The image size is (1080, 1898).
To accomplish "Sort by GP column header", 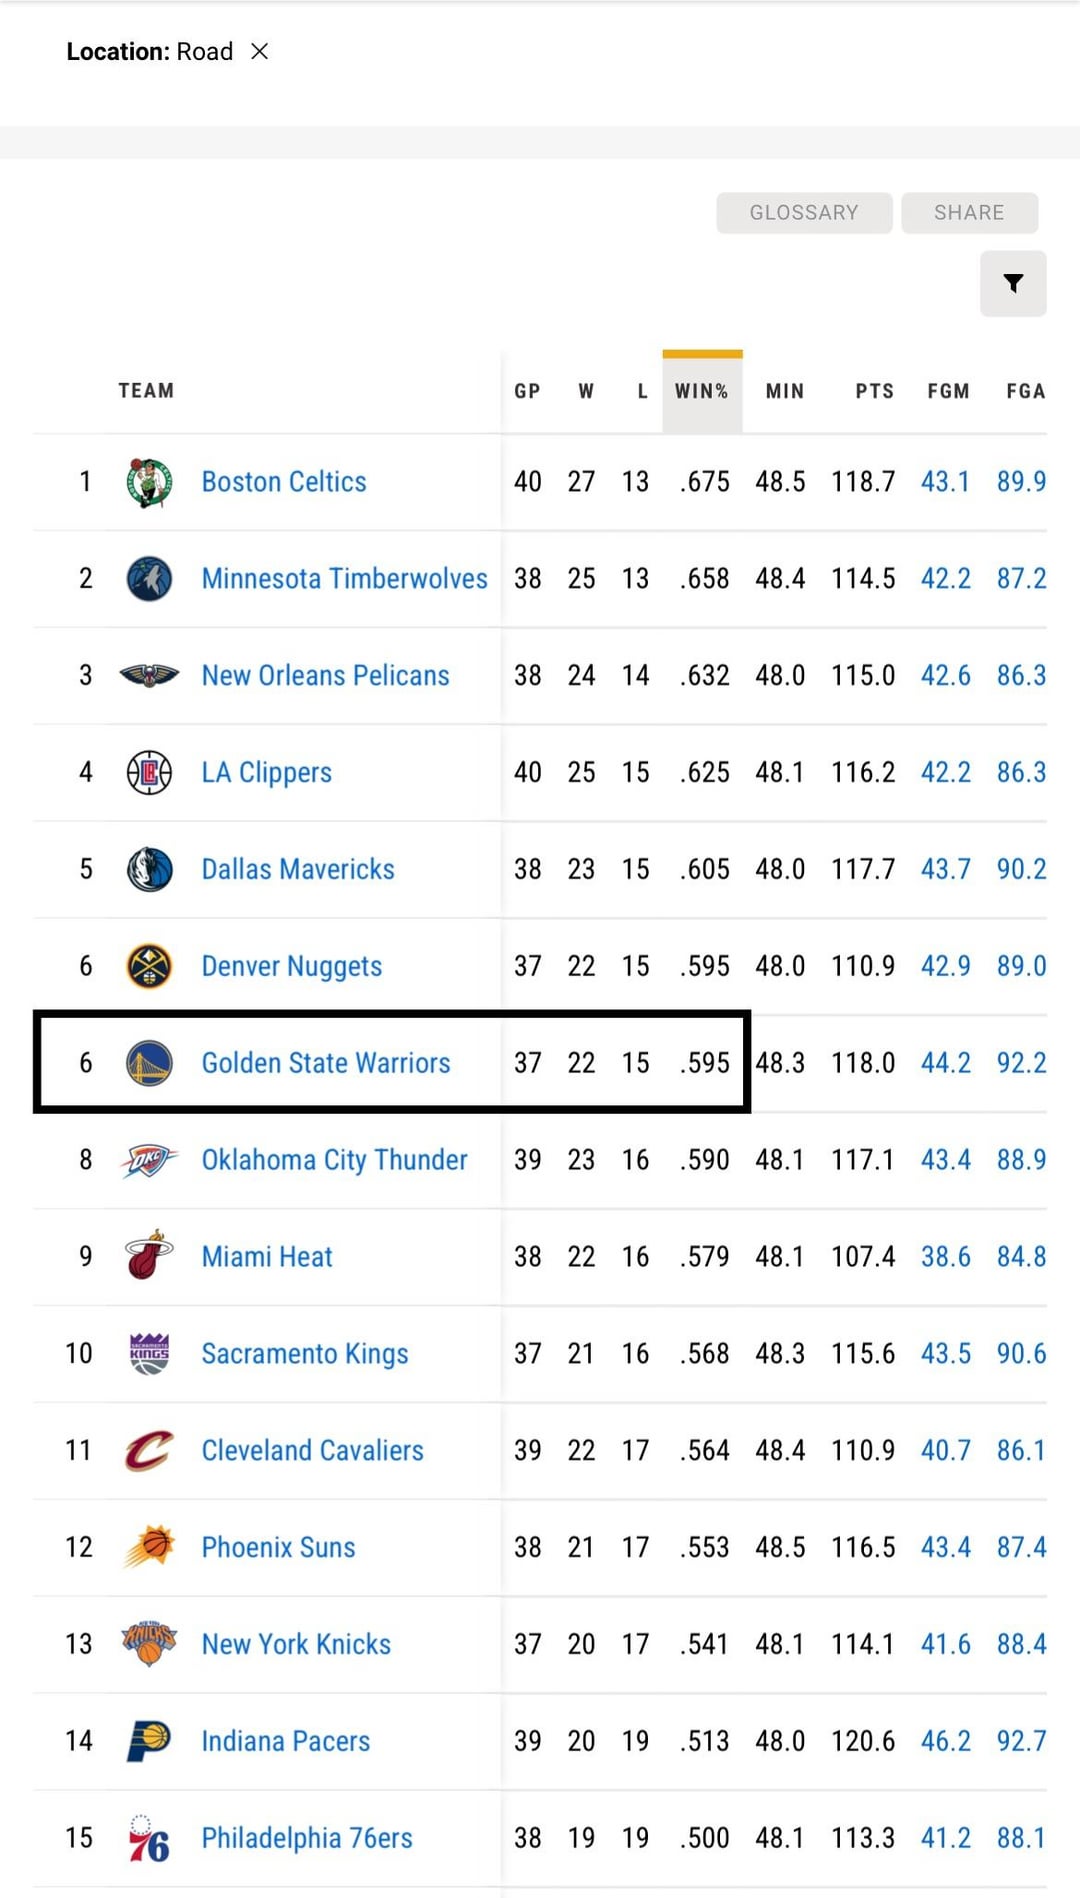I will click(x=527, y=391).
